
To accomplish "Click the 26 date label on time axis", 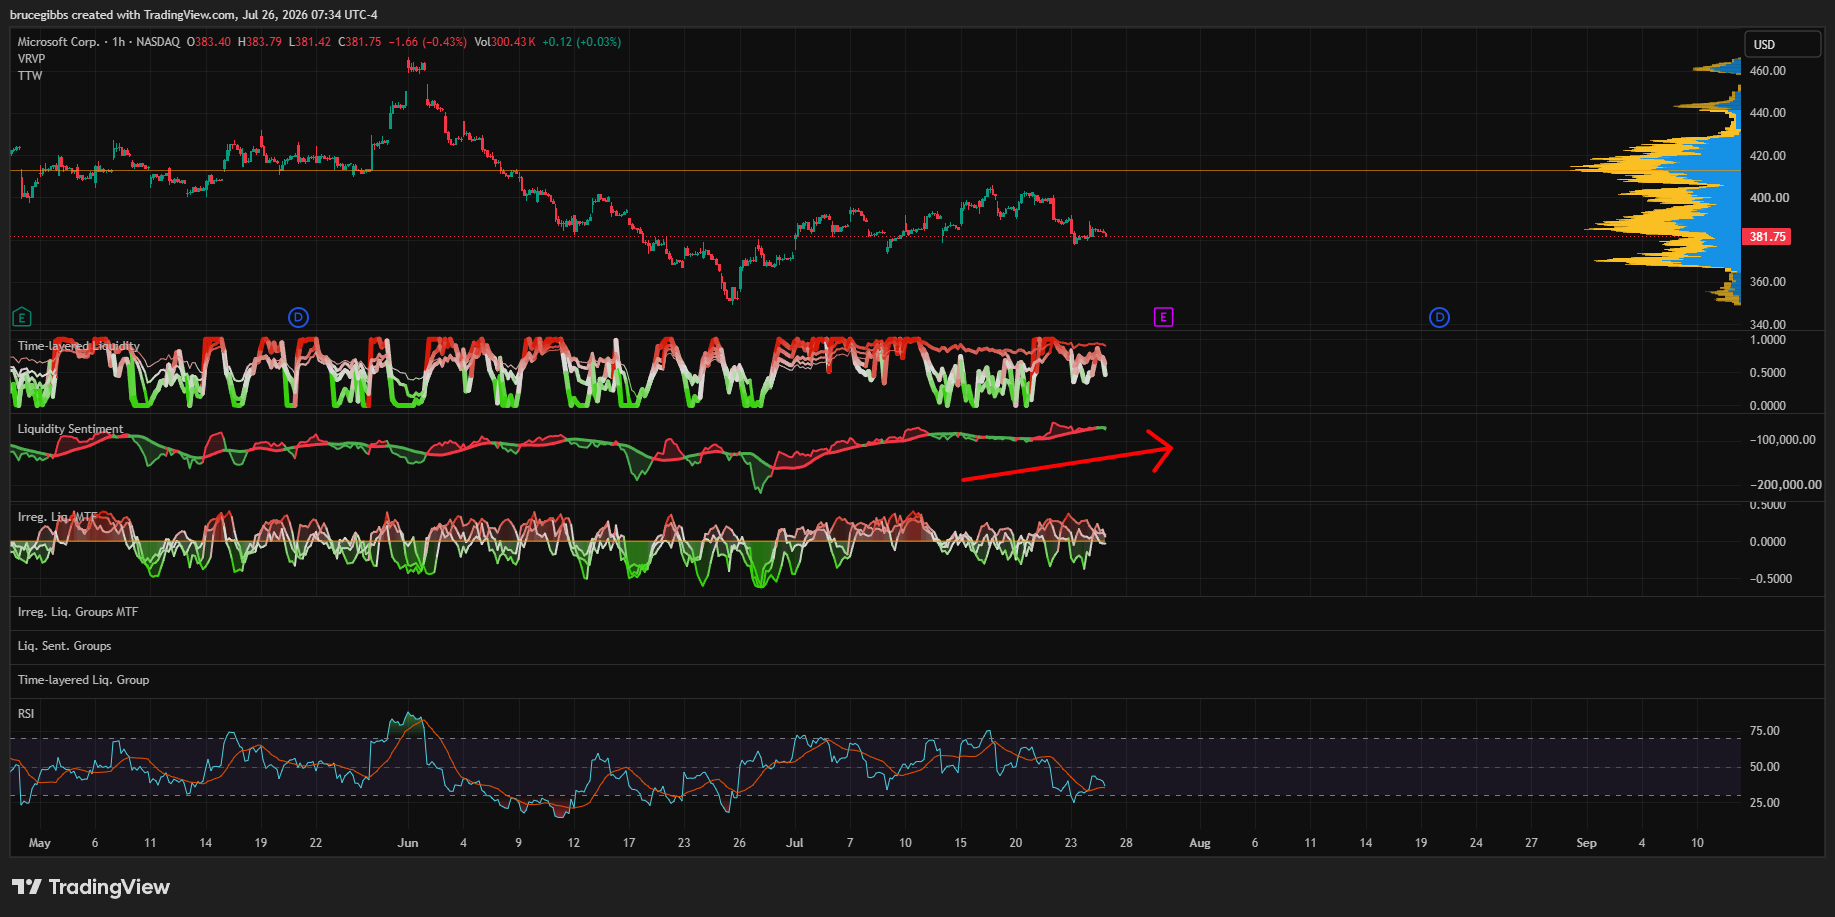I will click(739, 843).
